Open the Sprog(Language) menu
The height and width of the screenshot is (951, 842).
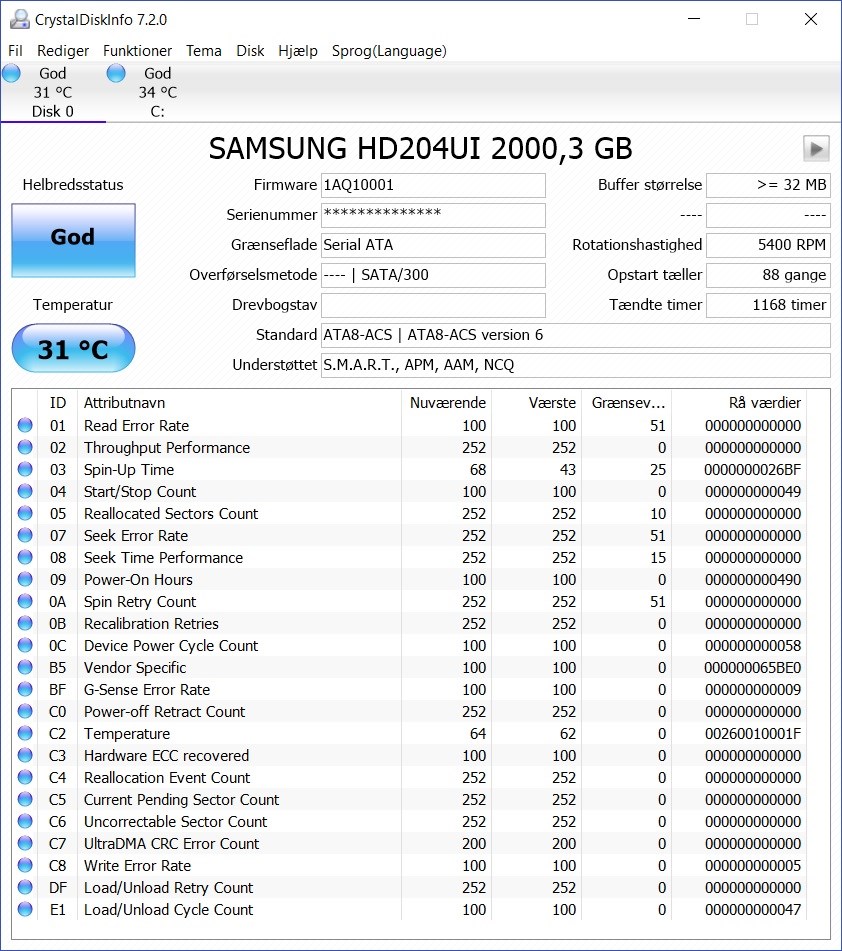click(389, 51)
